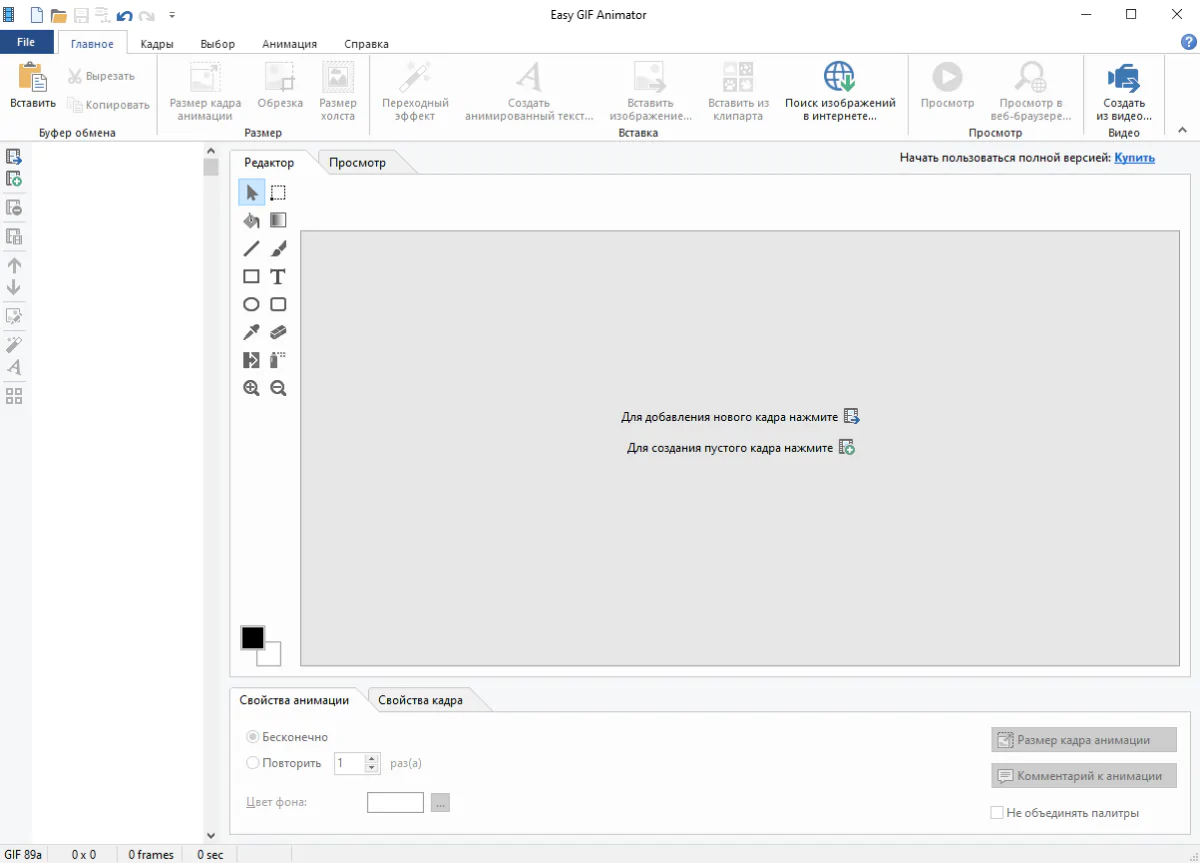Collapse the ribbon with the chevron
Viewport: 1200px width, 863px height.
click(x=1181, y=130)
